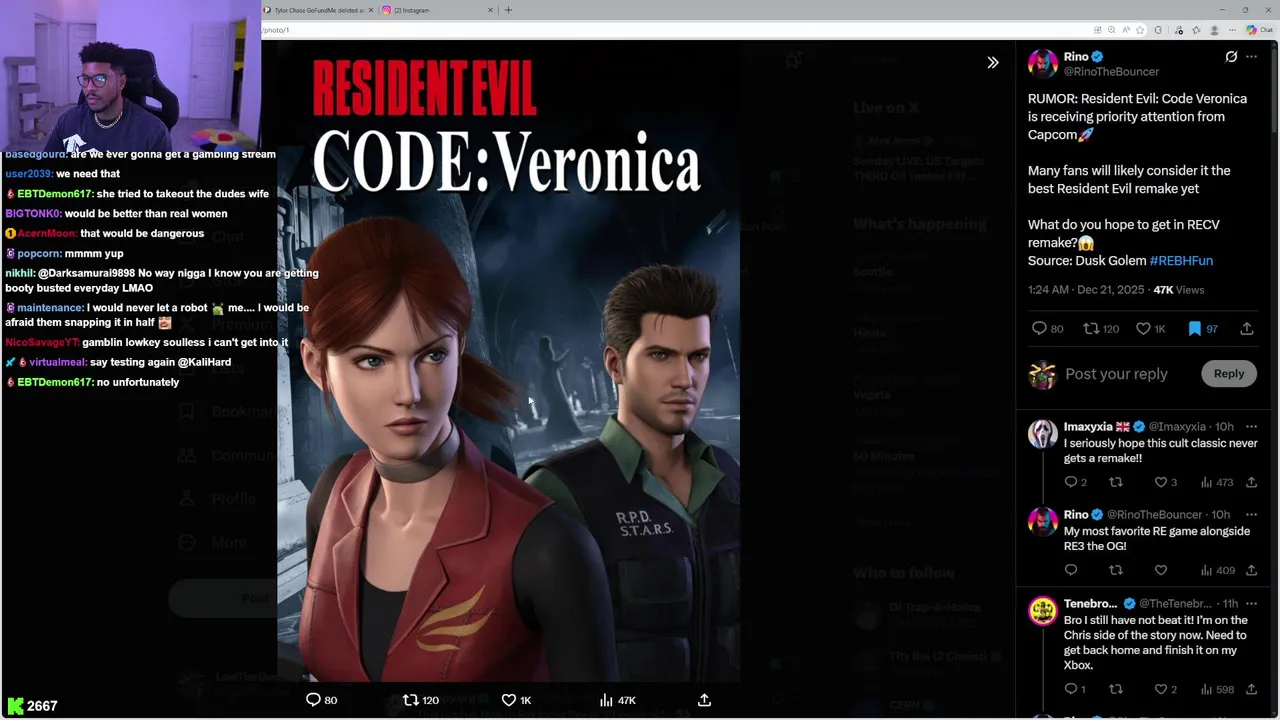Repost Imaxyxia's comment
1280x720 pixels.
pos(1116,482)
